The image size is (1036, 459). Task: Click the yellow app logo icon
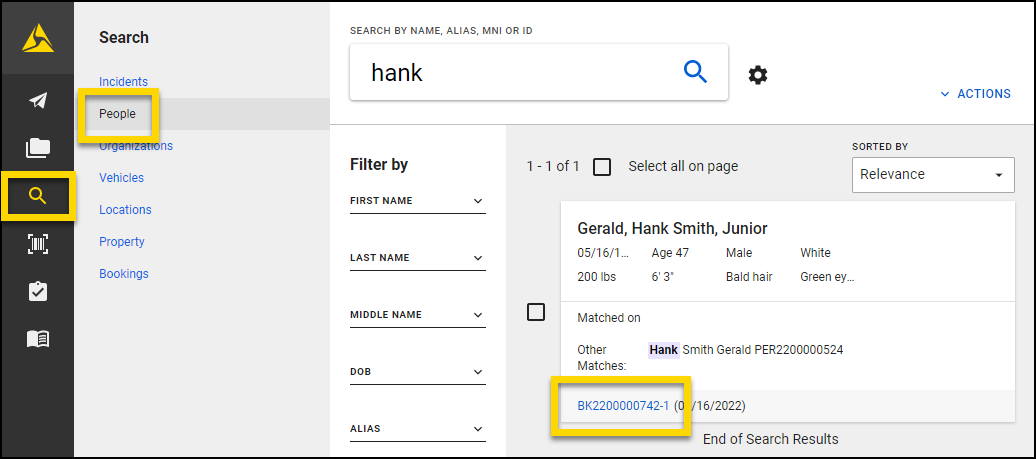pos(37,38)
